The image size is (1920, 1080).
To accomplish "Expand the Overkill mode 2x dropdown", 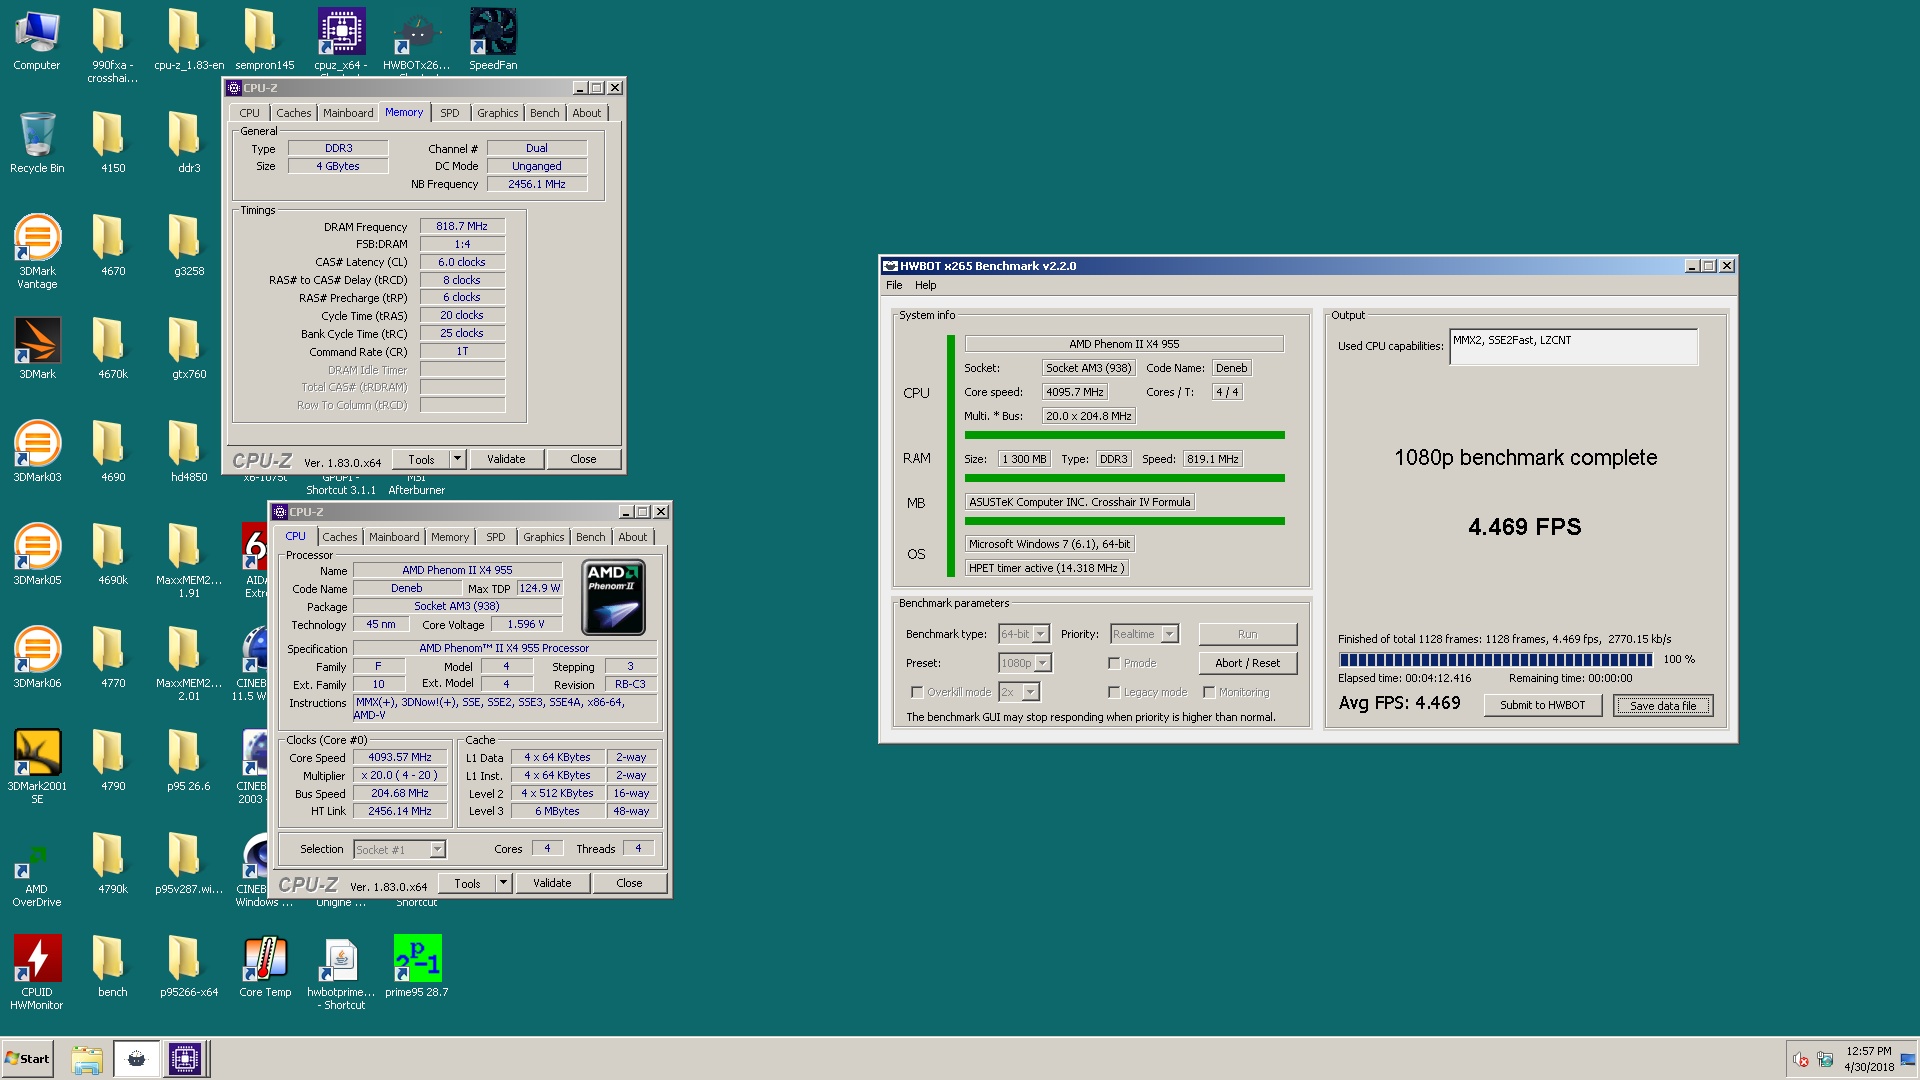I will click(x=1031, y=692).
